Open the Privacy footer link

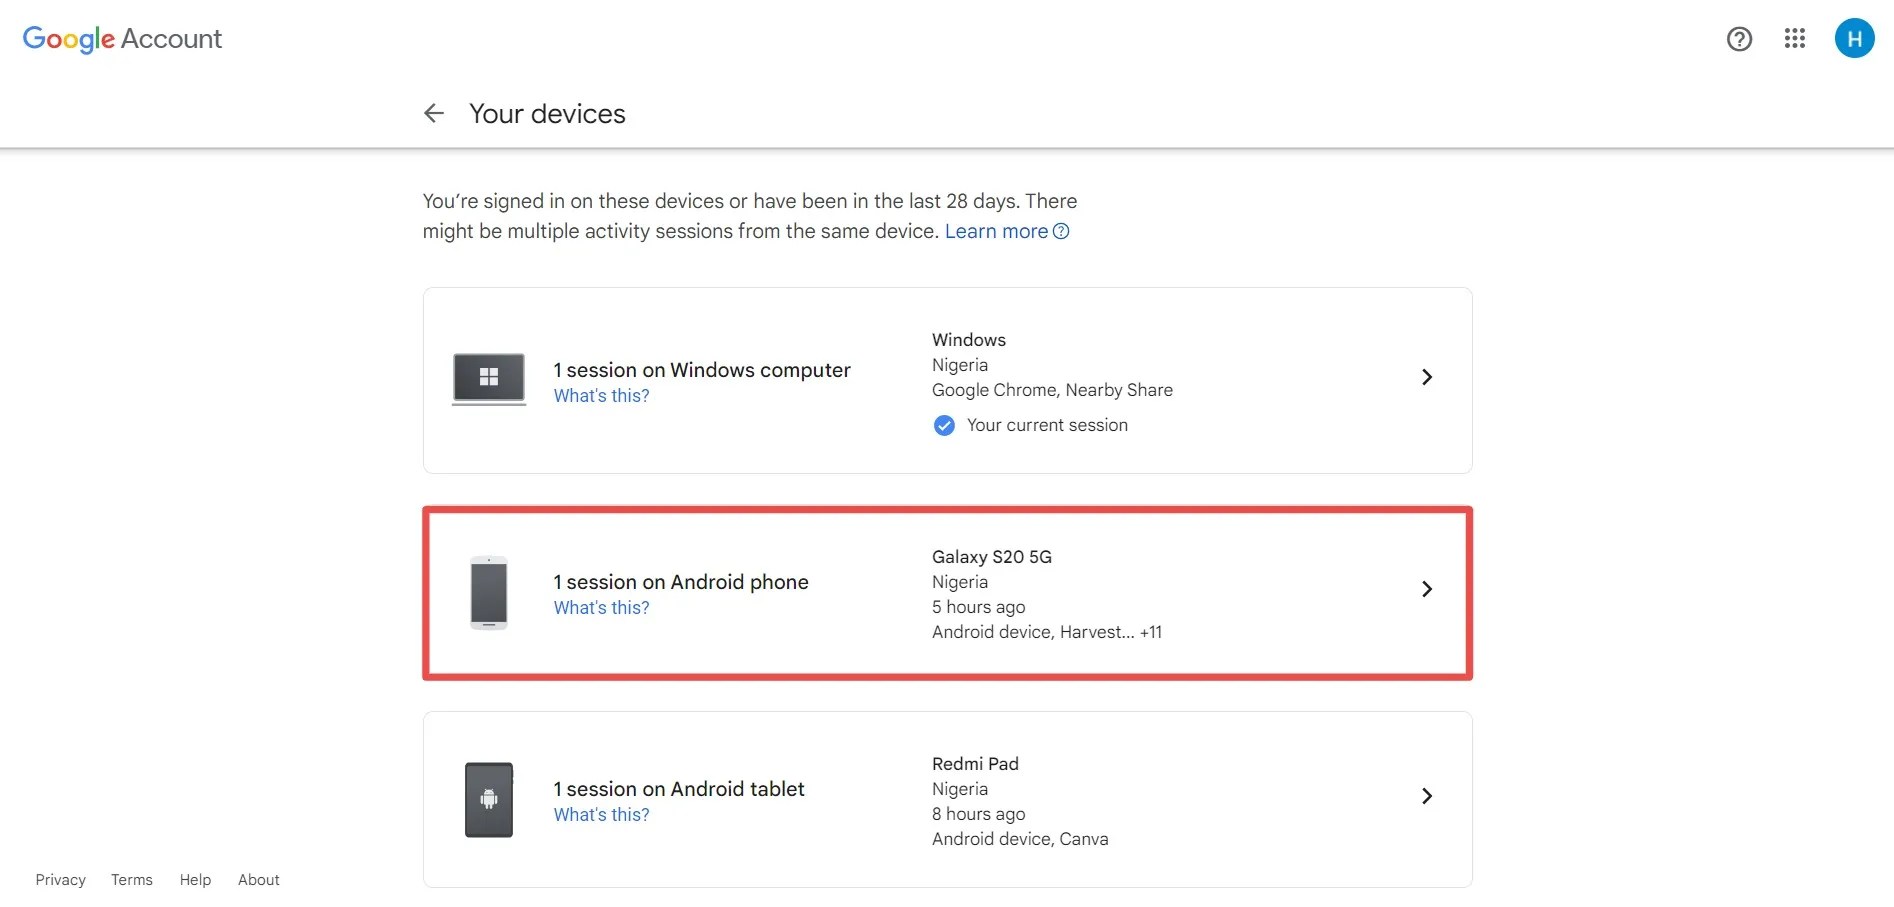point(60,880)
